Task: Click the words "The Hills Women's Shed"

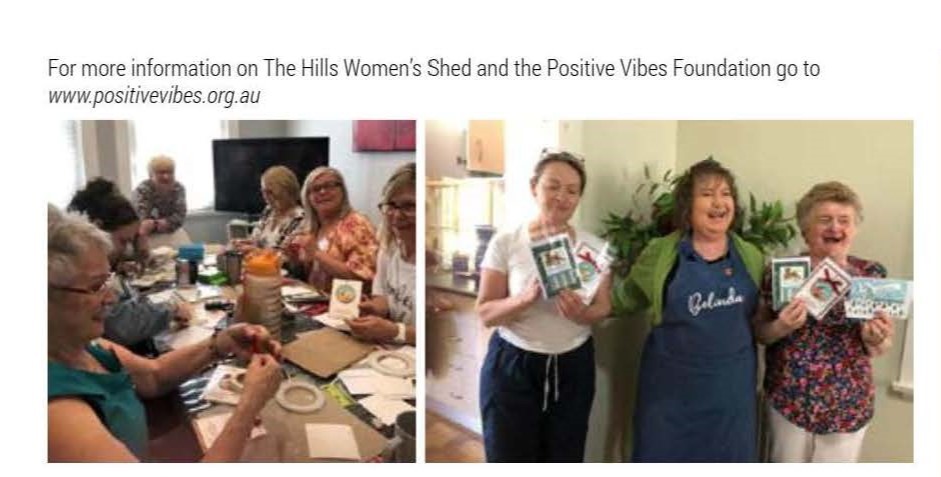Action: click(x=368, y=68)
